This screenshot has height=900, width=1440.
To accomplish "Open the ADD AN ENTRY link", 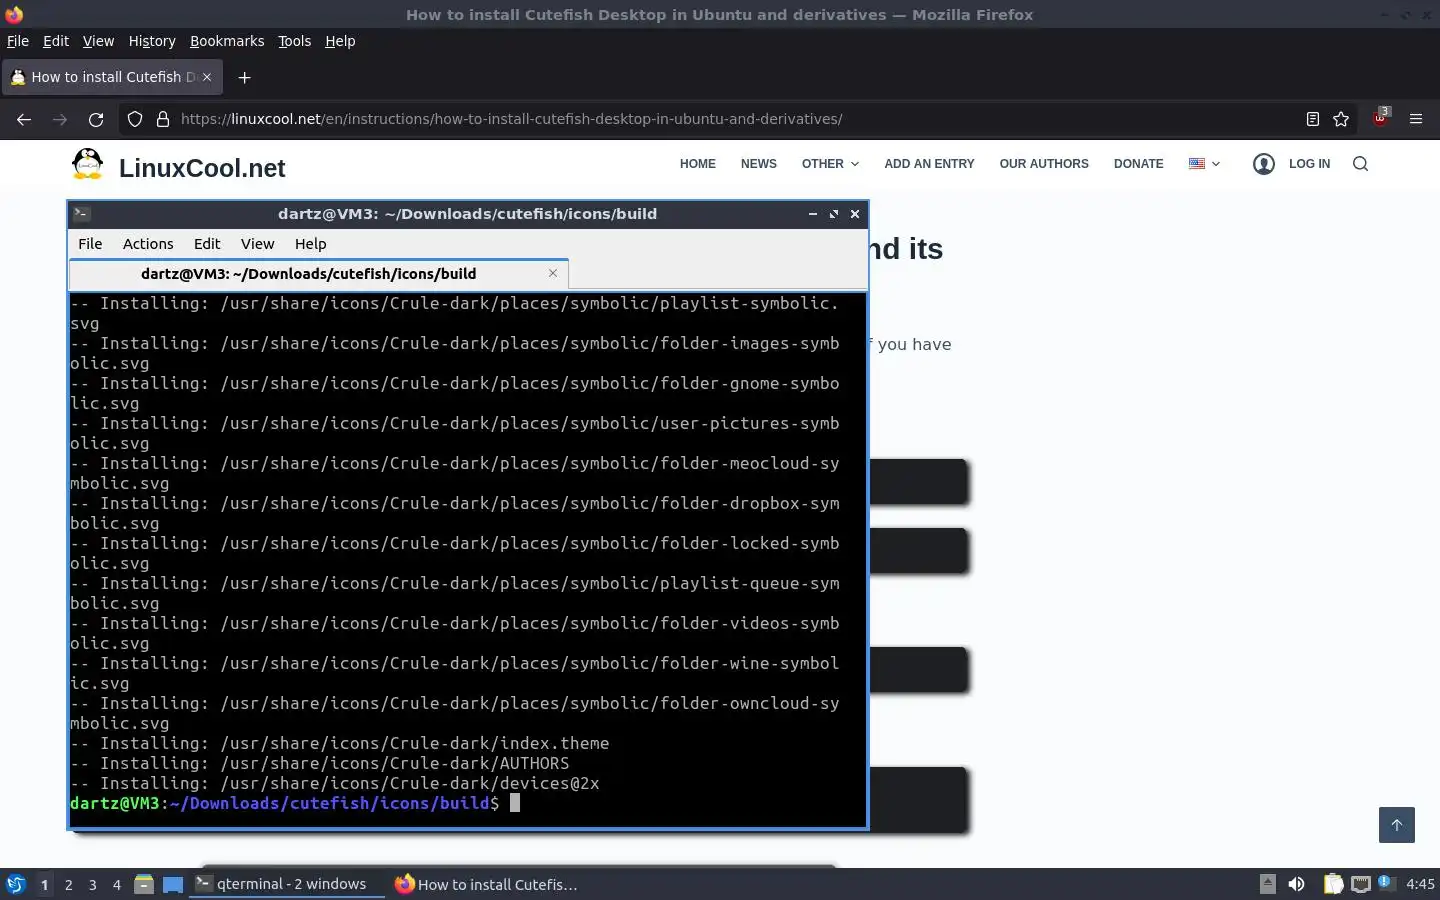I will [x=929, y=164].
